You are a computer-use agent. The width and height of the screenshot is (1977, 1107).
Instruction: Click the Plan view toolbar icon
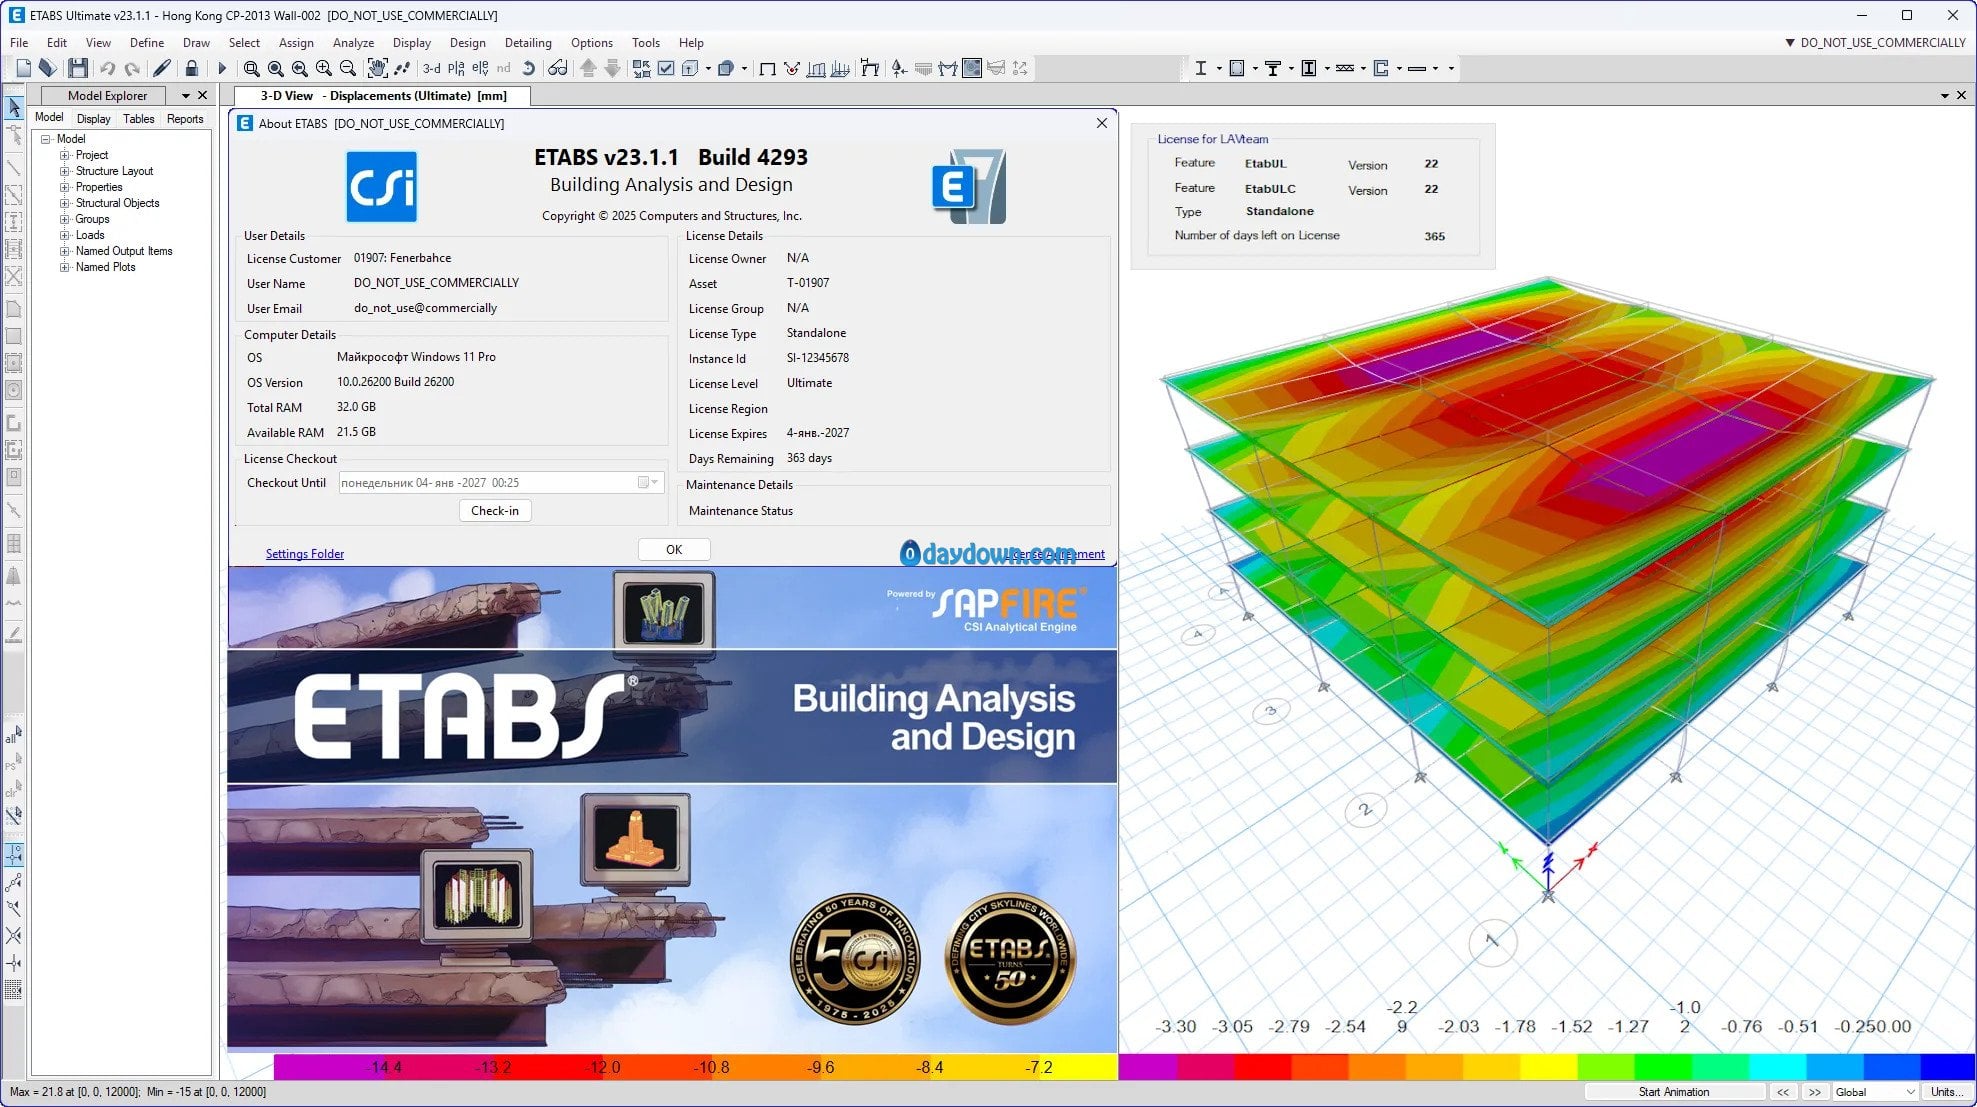pos(456,68)
